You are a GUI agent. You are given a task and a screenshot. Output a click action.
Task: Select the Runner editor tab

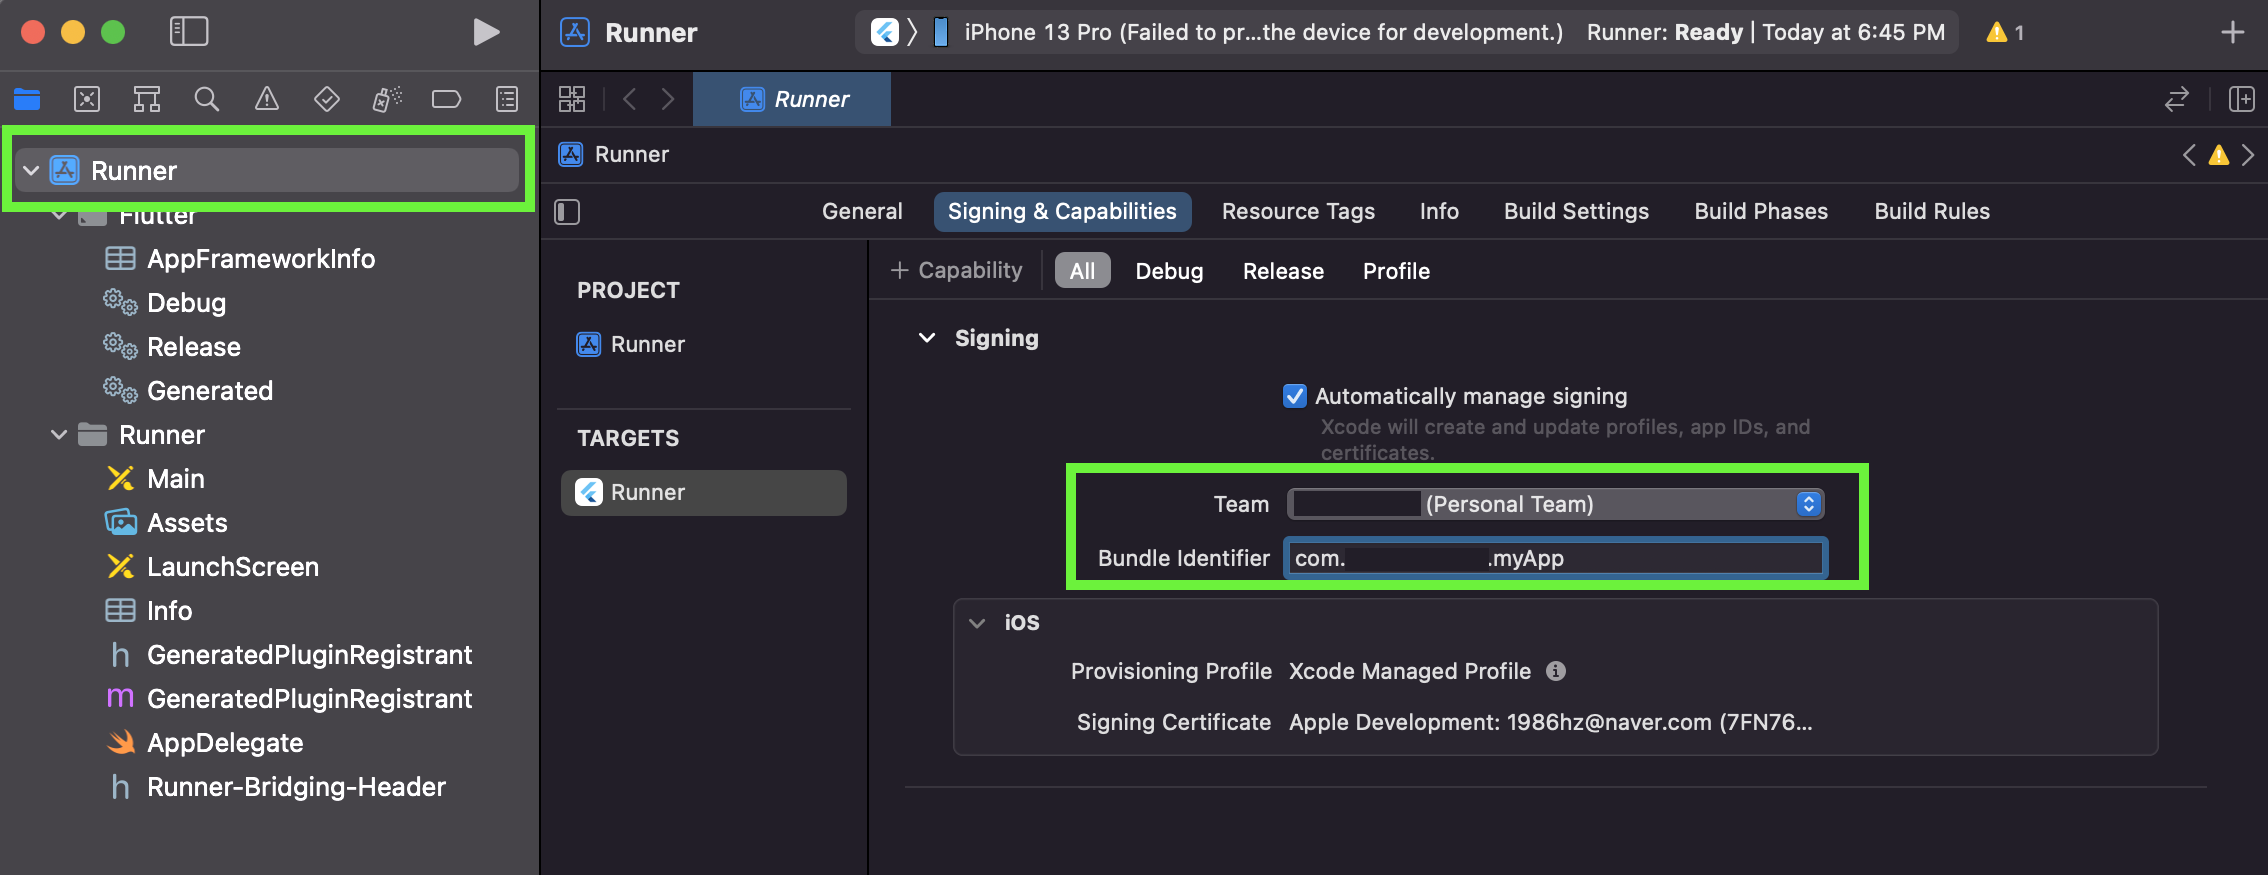click(x=792, y=99)
